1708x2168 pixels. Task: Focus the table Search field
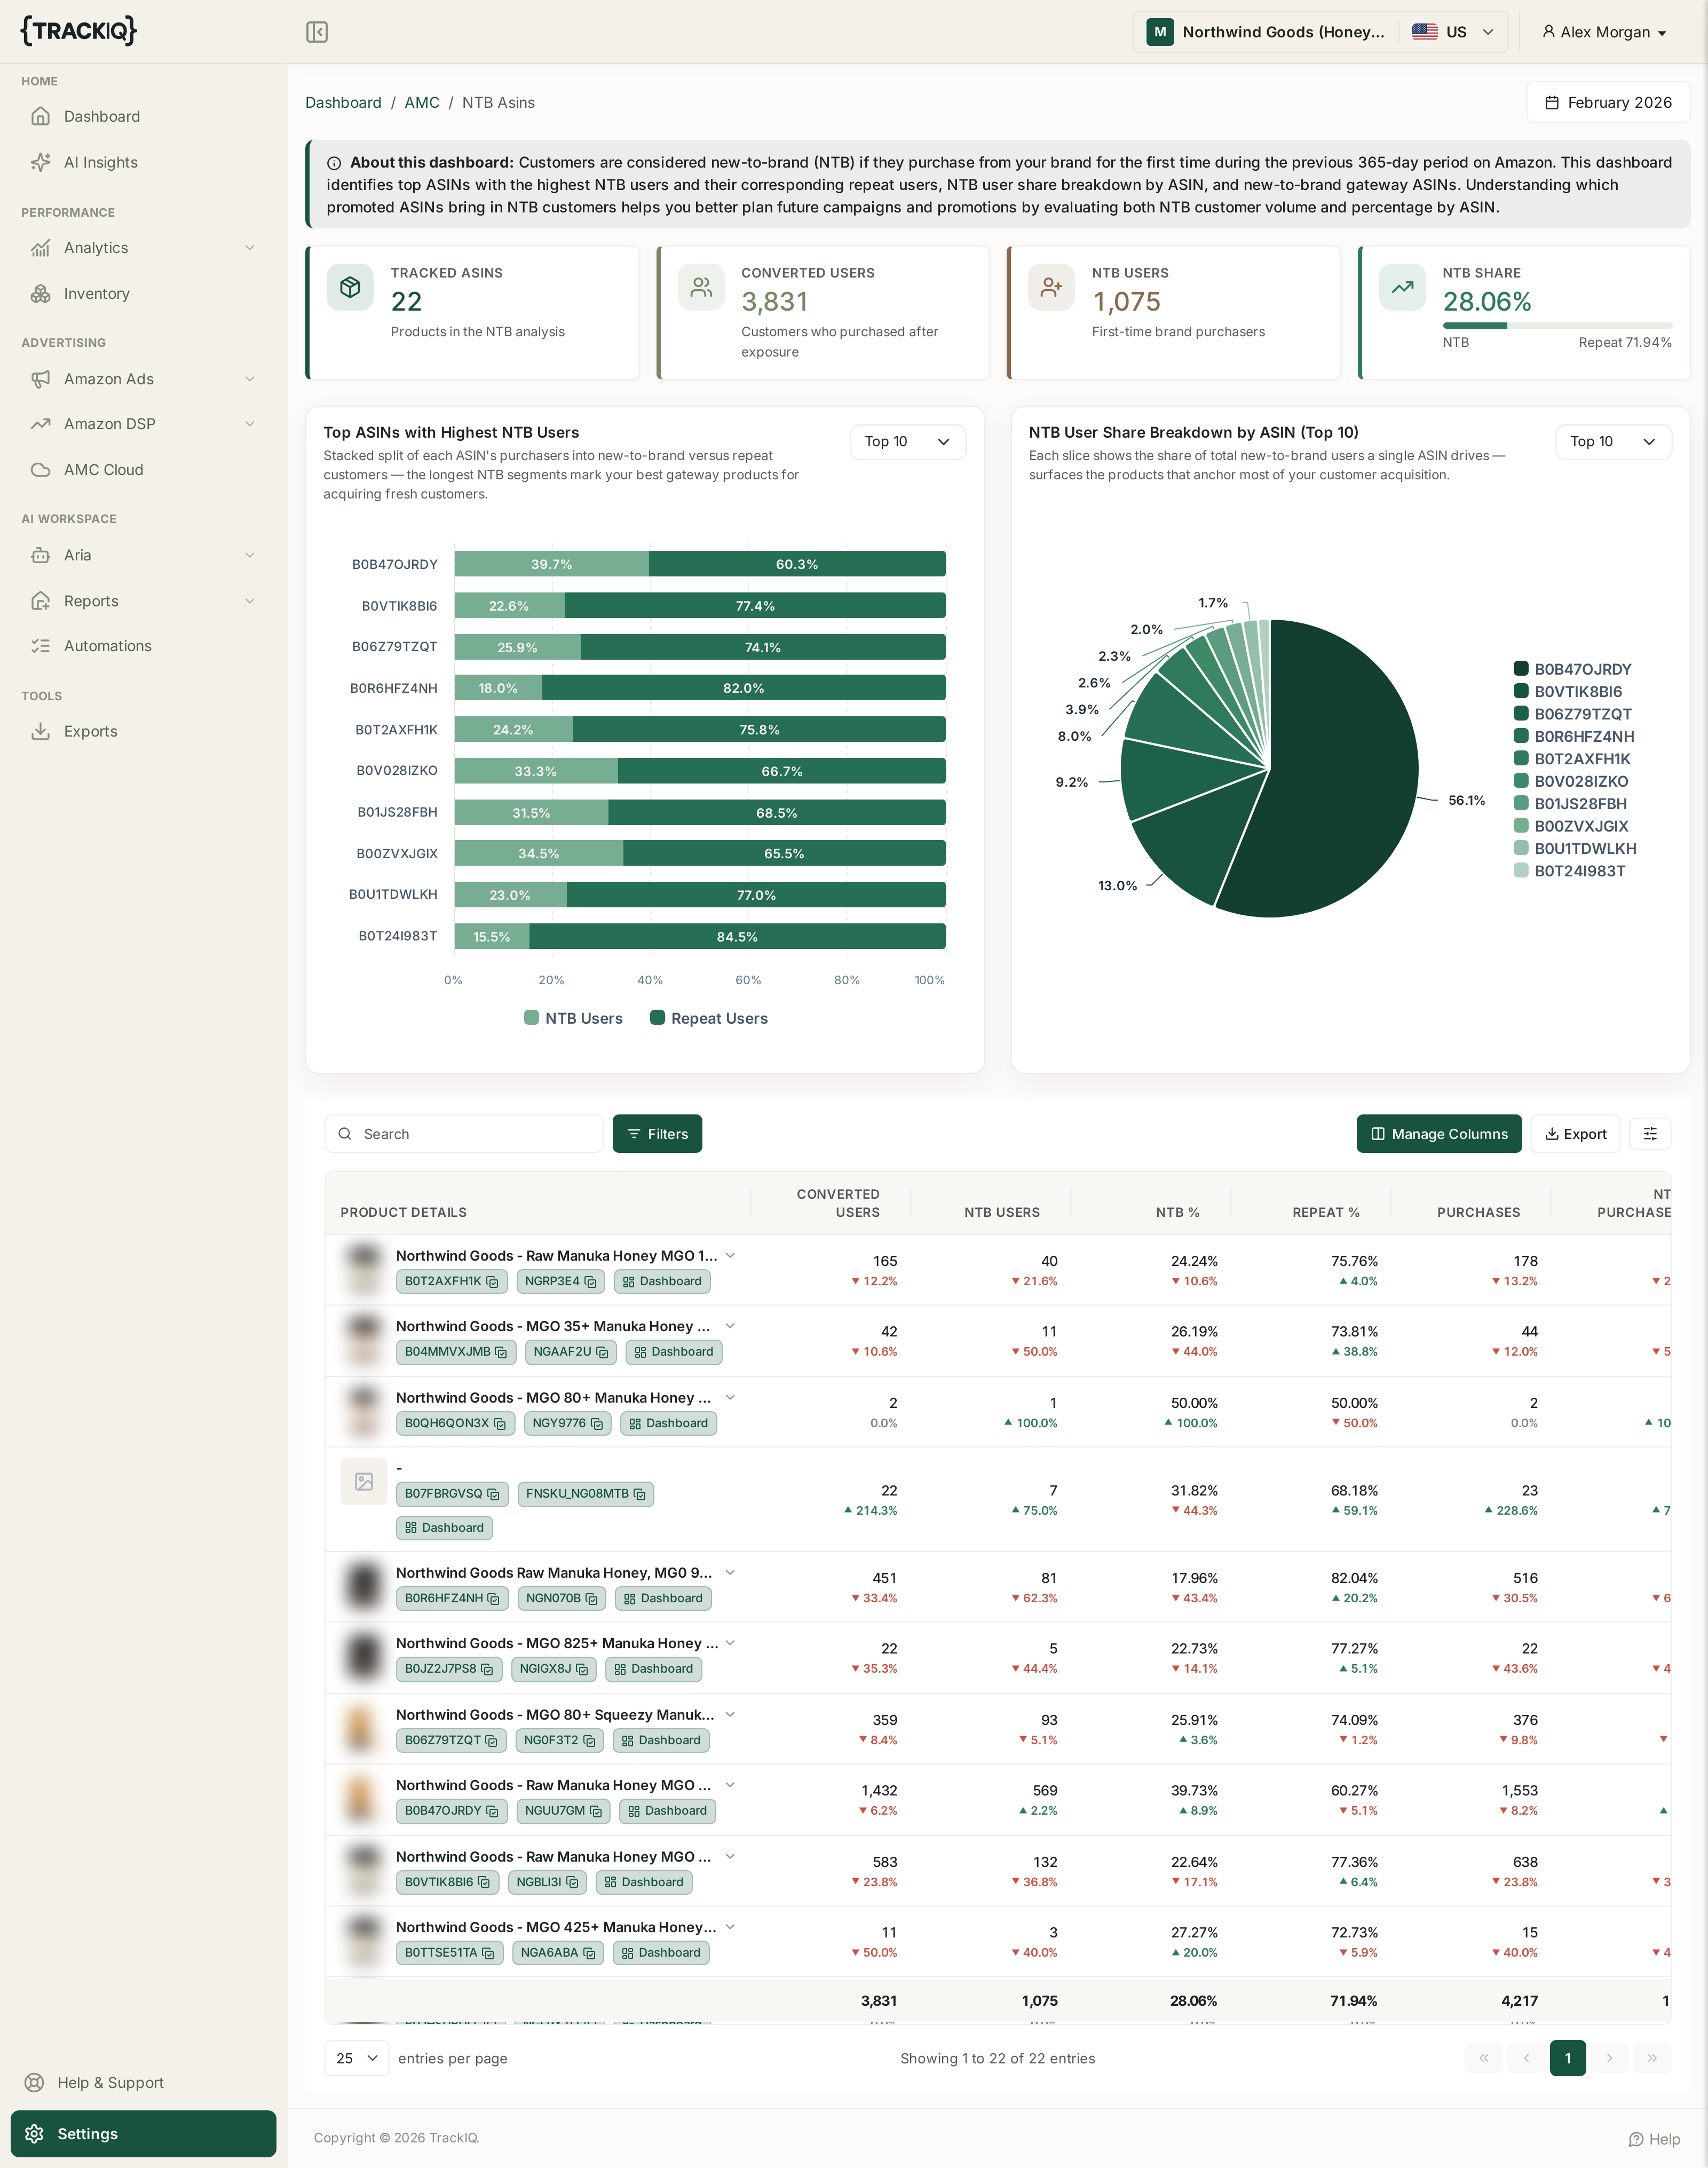click(464, 1134)
